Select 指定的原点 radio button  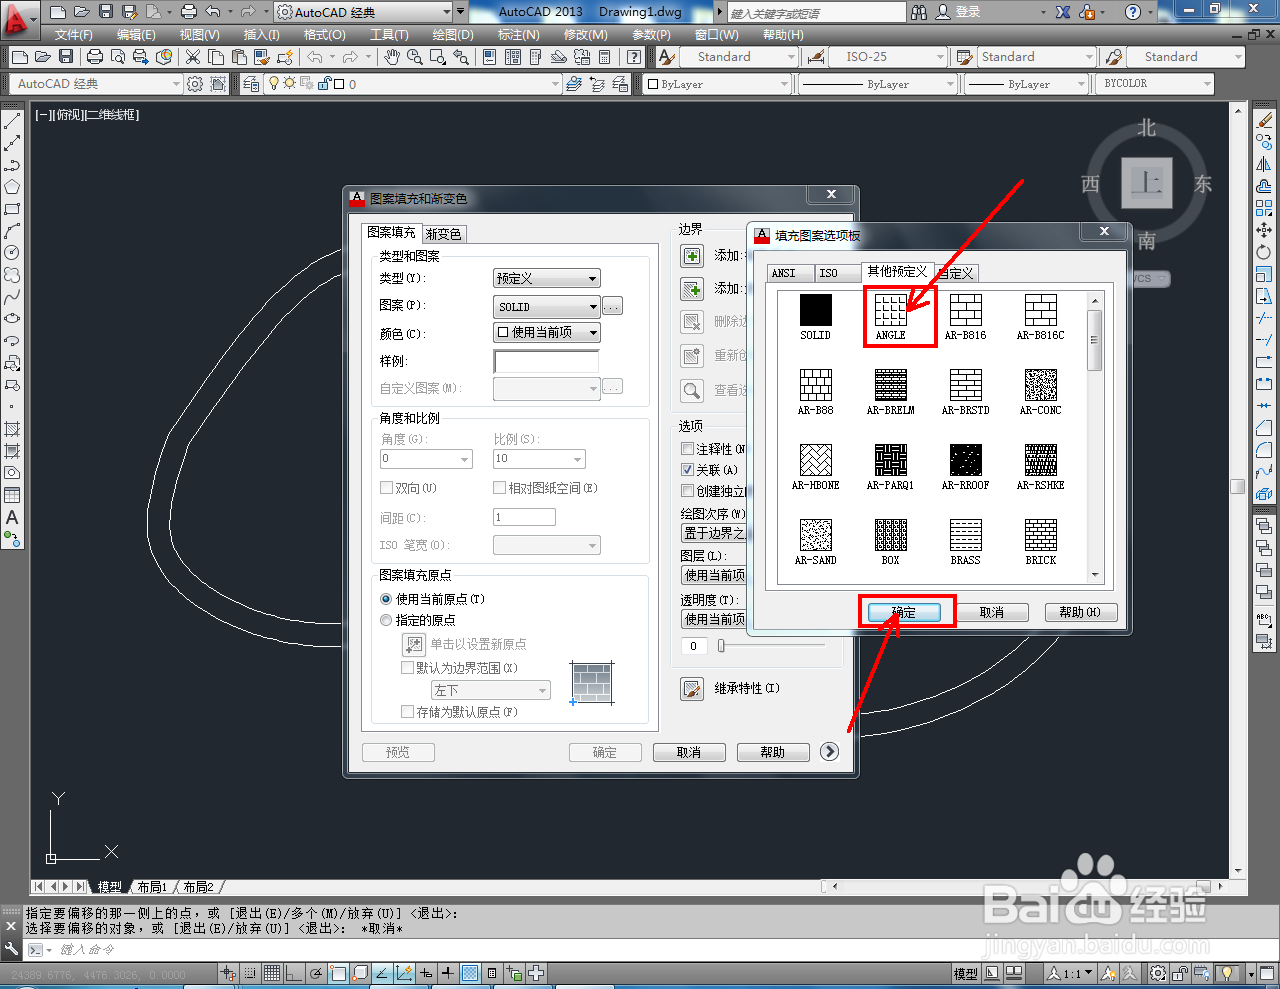click(x=386, y=620)
